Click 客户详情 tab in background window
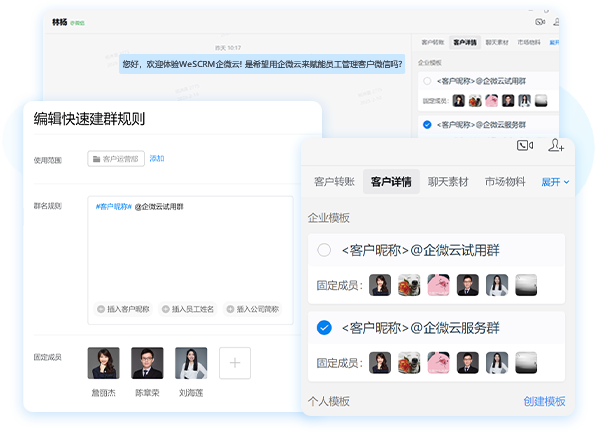Viewport: 596px width, 432px height. click(x=465, y=42)
